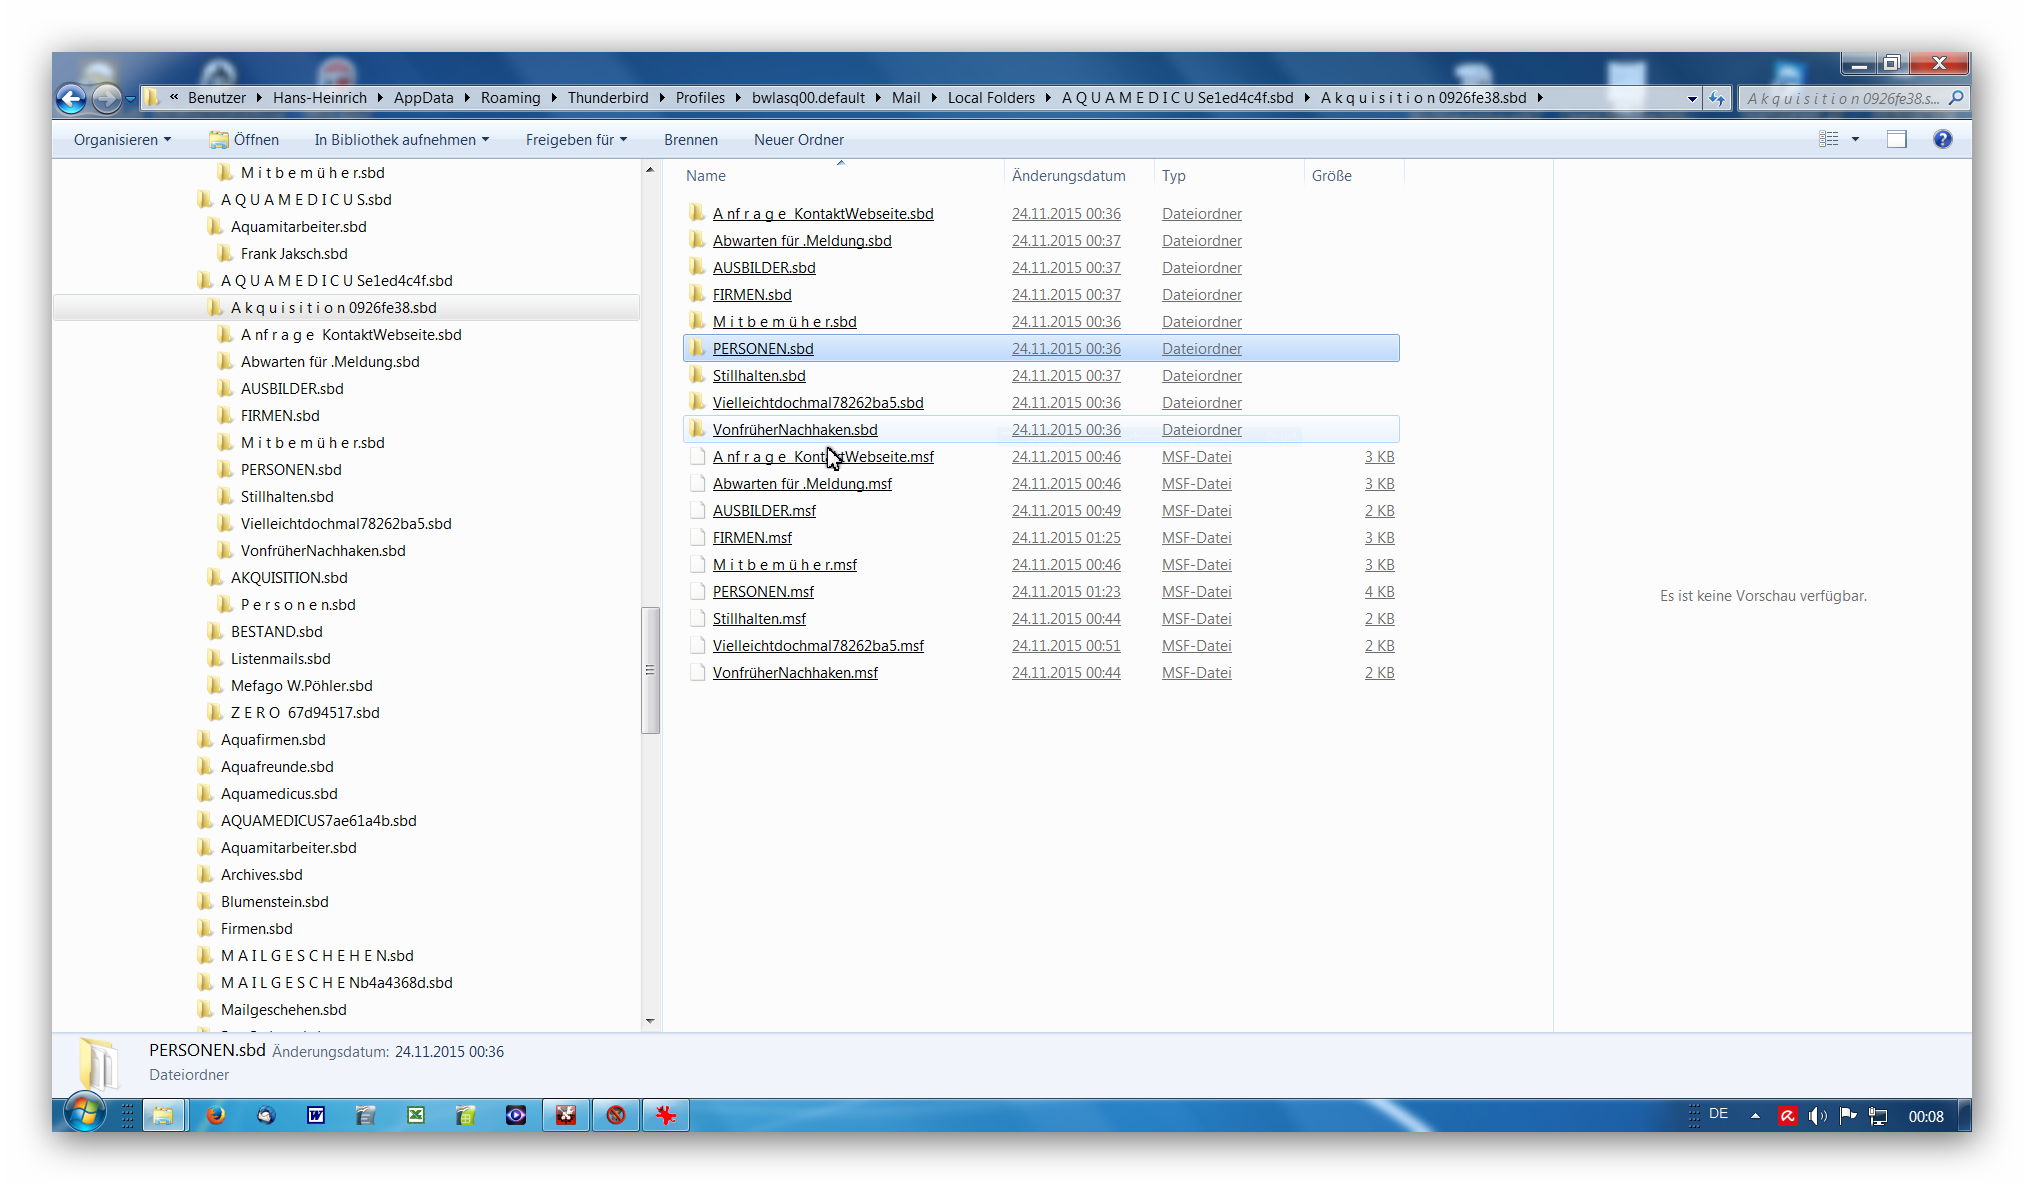Sort by the Änderungsdatum column header
The height and width of the screenshot is (1184, 2024).
(x=1068, y=175)
